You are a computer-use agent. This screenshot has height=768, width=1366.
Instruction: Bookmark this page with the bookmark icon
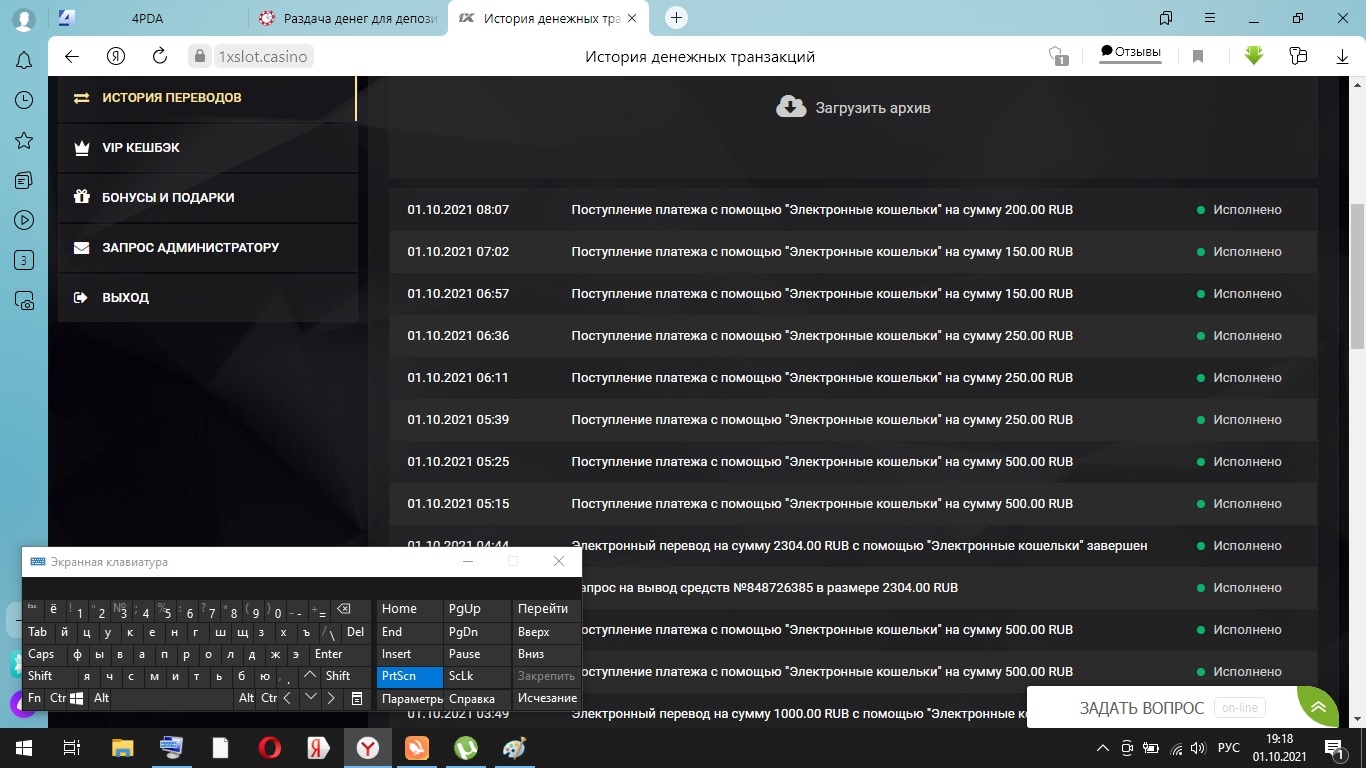point(1198,57)
